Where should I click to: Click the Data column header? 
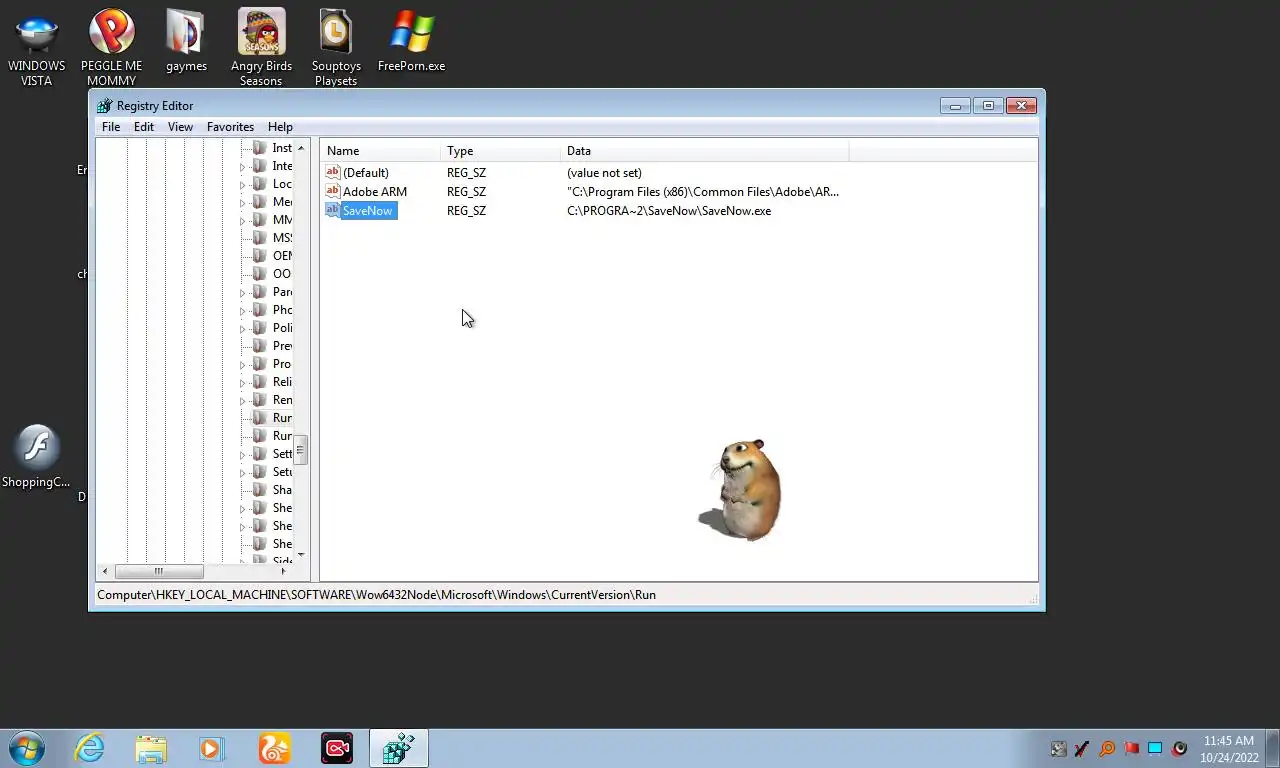[x=704, y=151]
